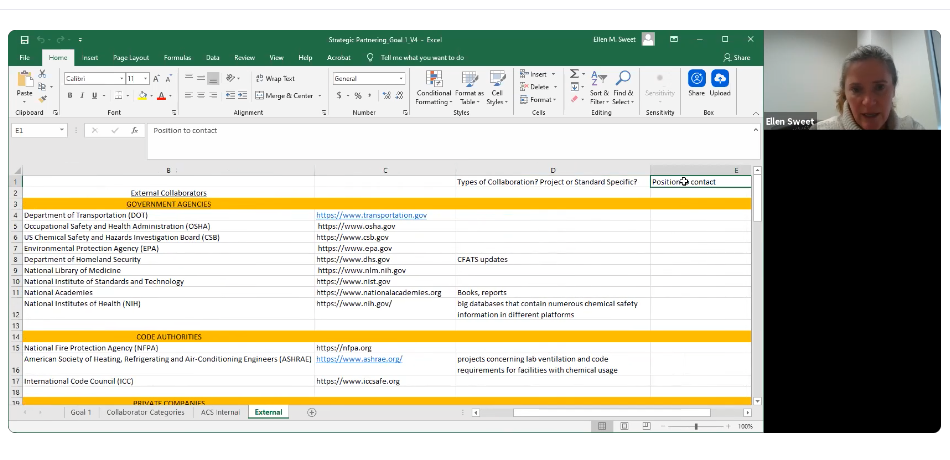
Task: Toggle Italic formatting
Action: (82, 96)
